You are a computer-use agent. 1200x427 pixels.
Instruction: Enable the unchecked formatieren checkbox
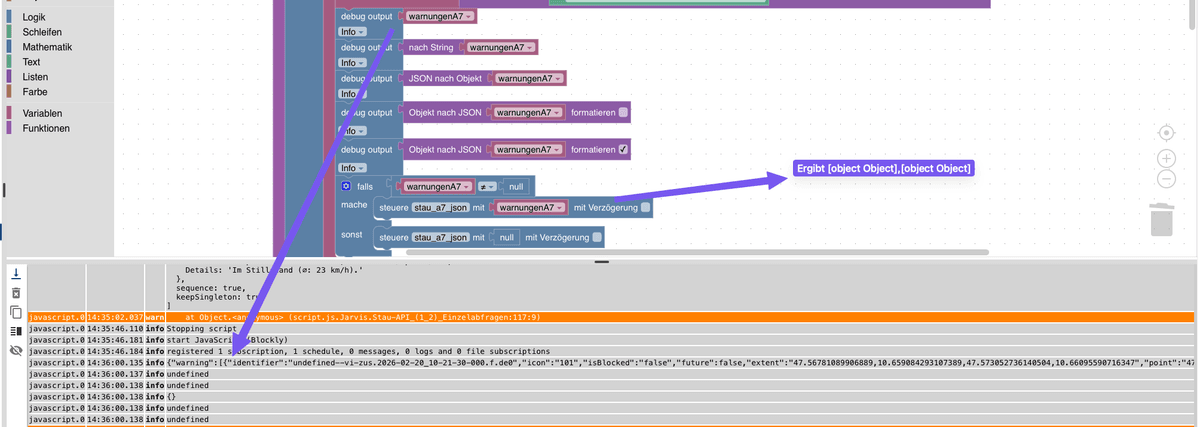tap(623, 113)
